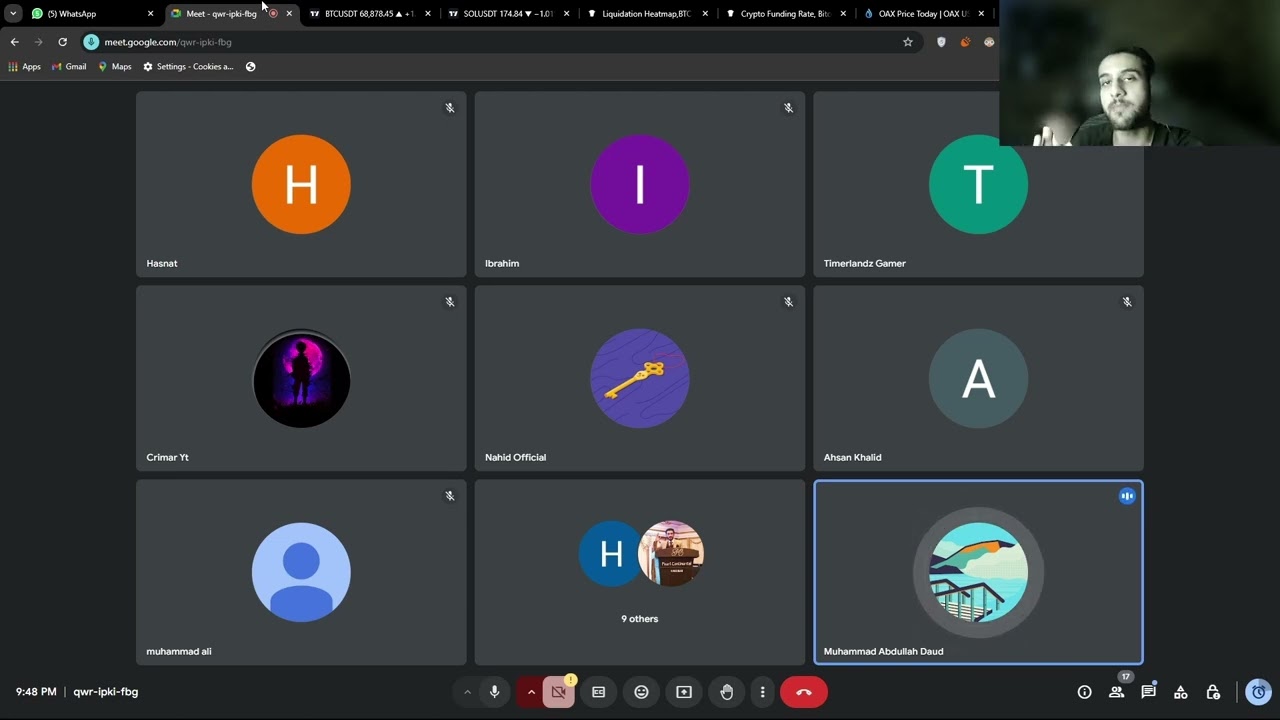
Task: Switch to the WhatsApp browser tab
Action: (80, 14)
